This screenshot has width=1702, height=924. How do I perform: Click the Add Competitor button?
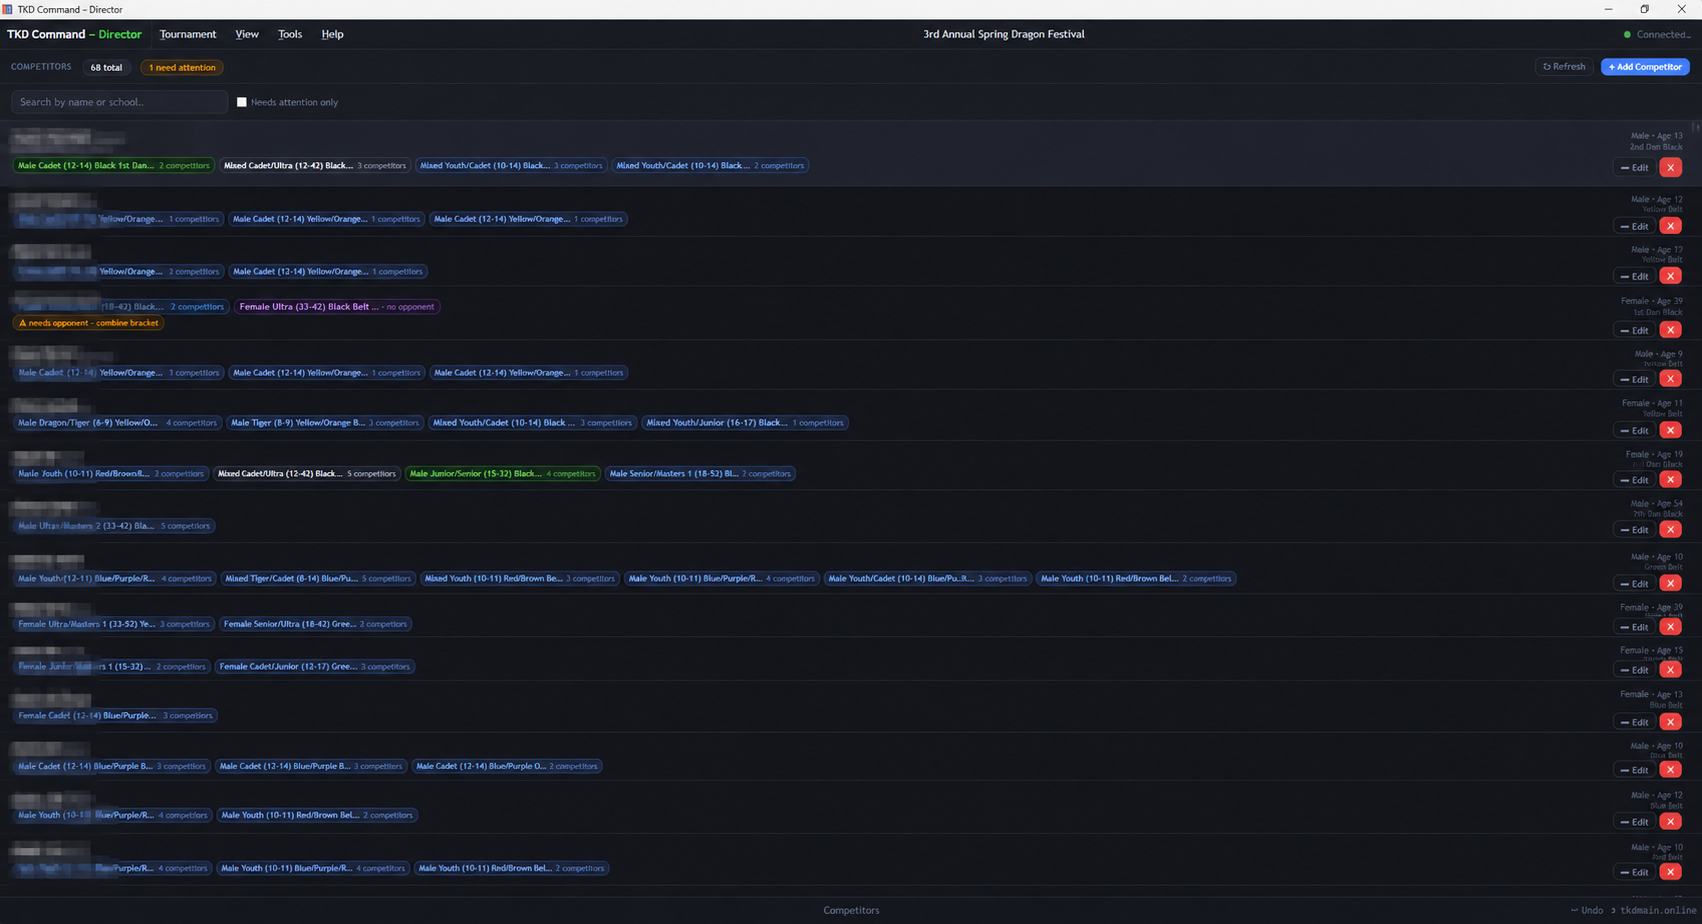pos(1645,67)
